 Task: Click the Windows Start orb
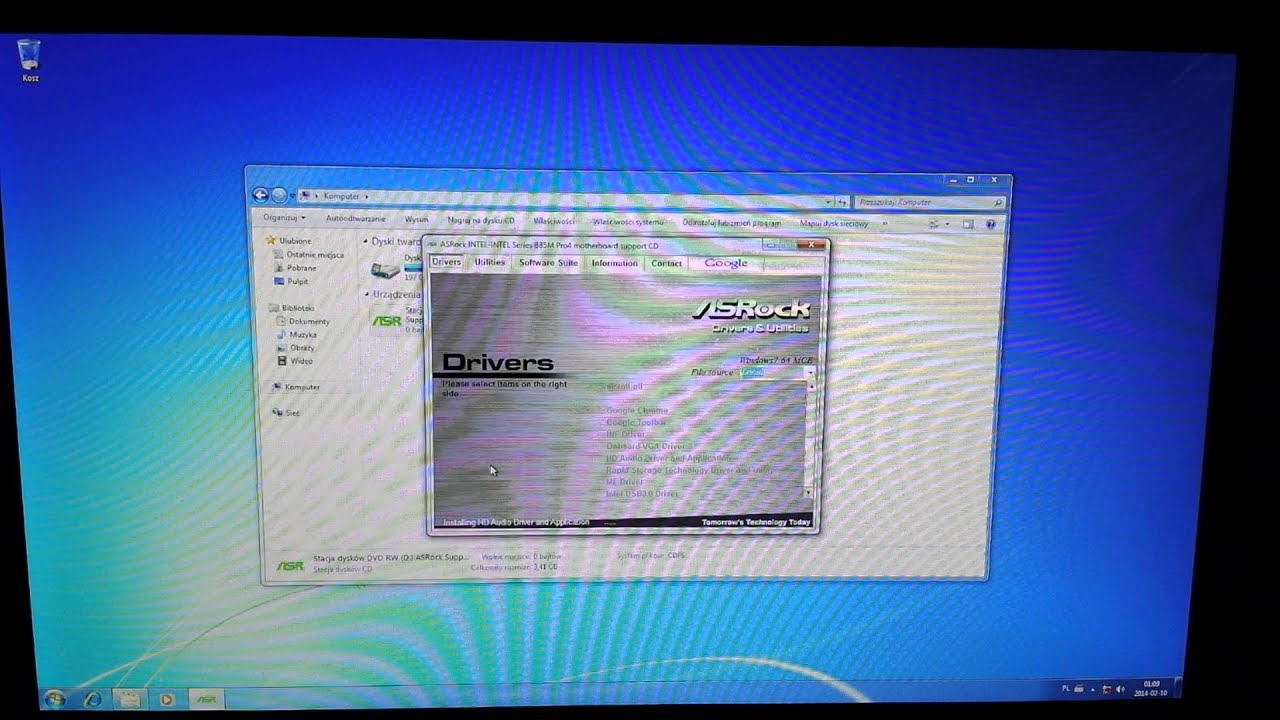click(55, 698)
